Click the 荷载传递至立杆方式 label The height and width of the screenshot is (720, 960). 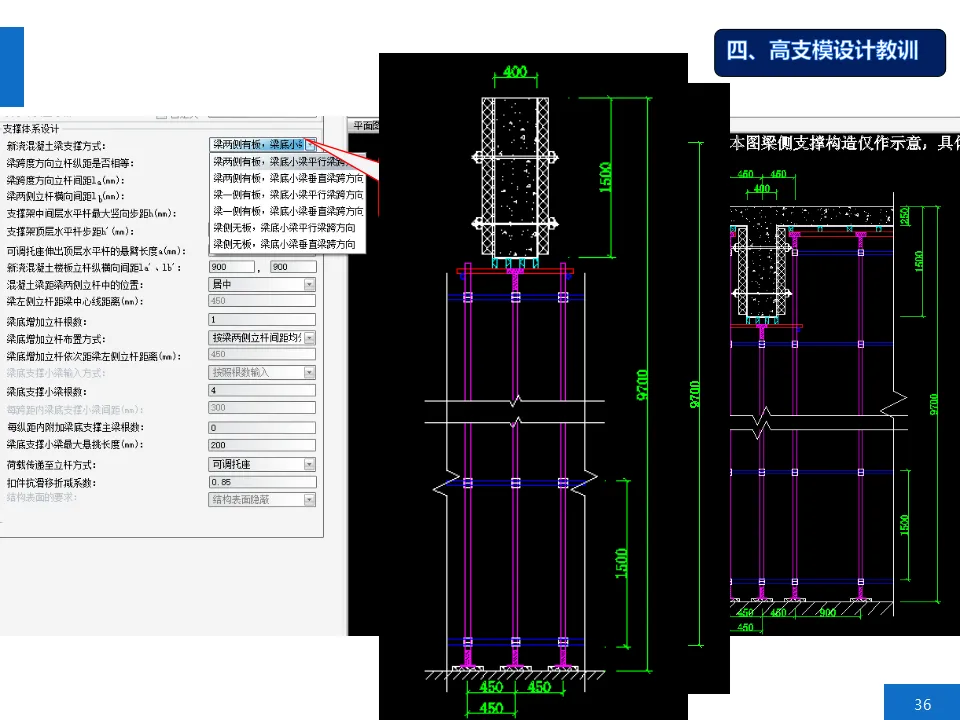pos(51,465)
